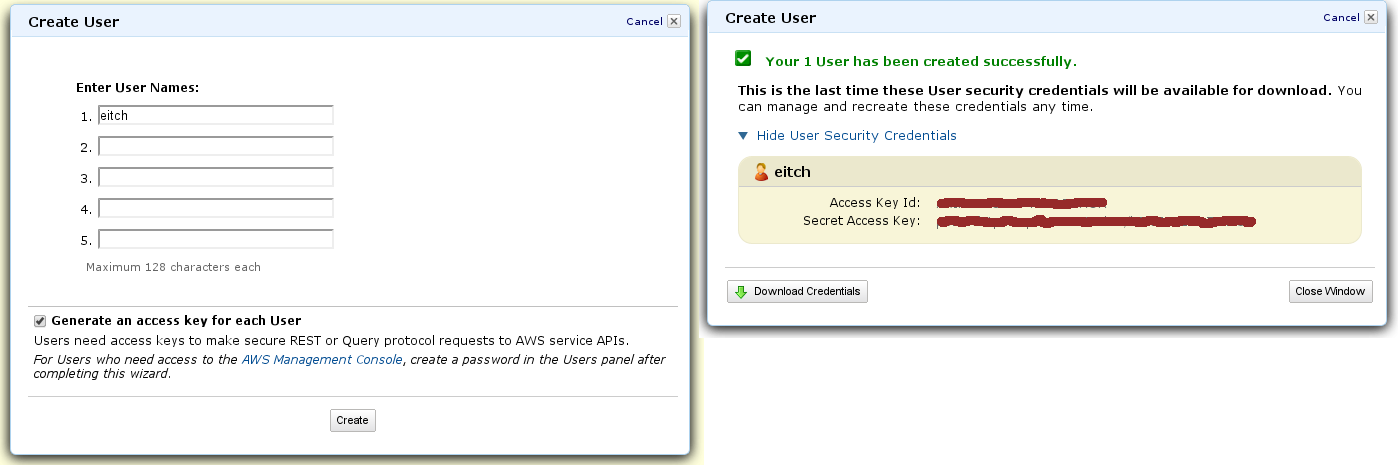
Task: Click the Cancel link in the left dialog
Action: coord(644,22)
